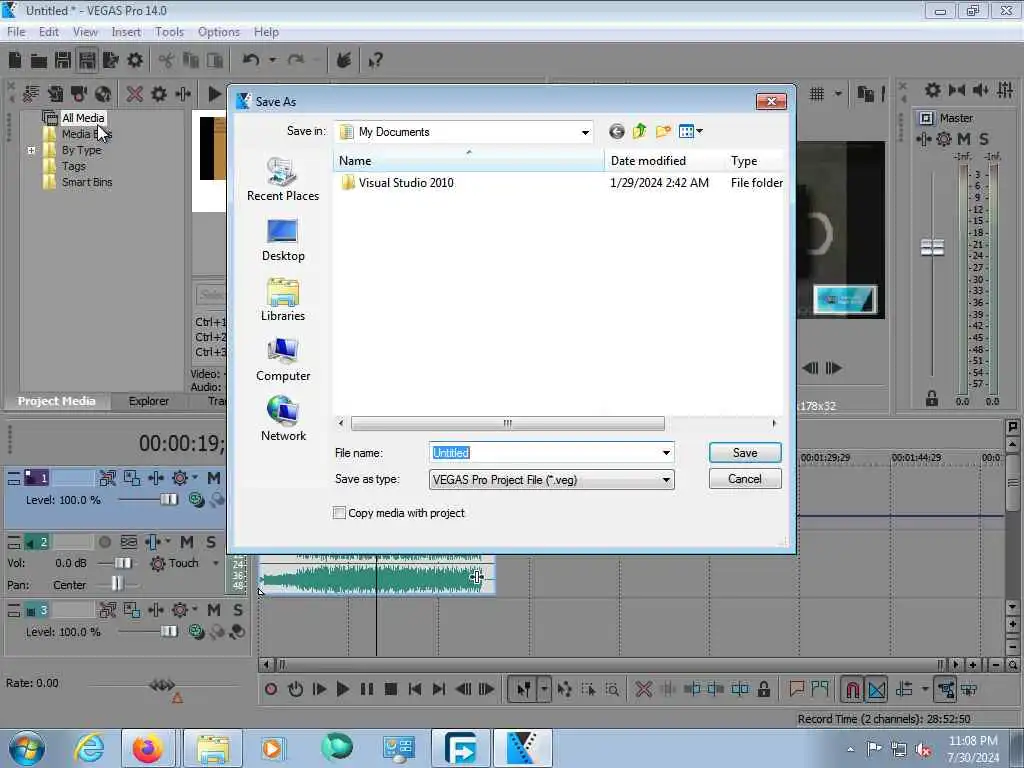
Task: Click the Stop button in transport bar
Action: point(391,689)
